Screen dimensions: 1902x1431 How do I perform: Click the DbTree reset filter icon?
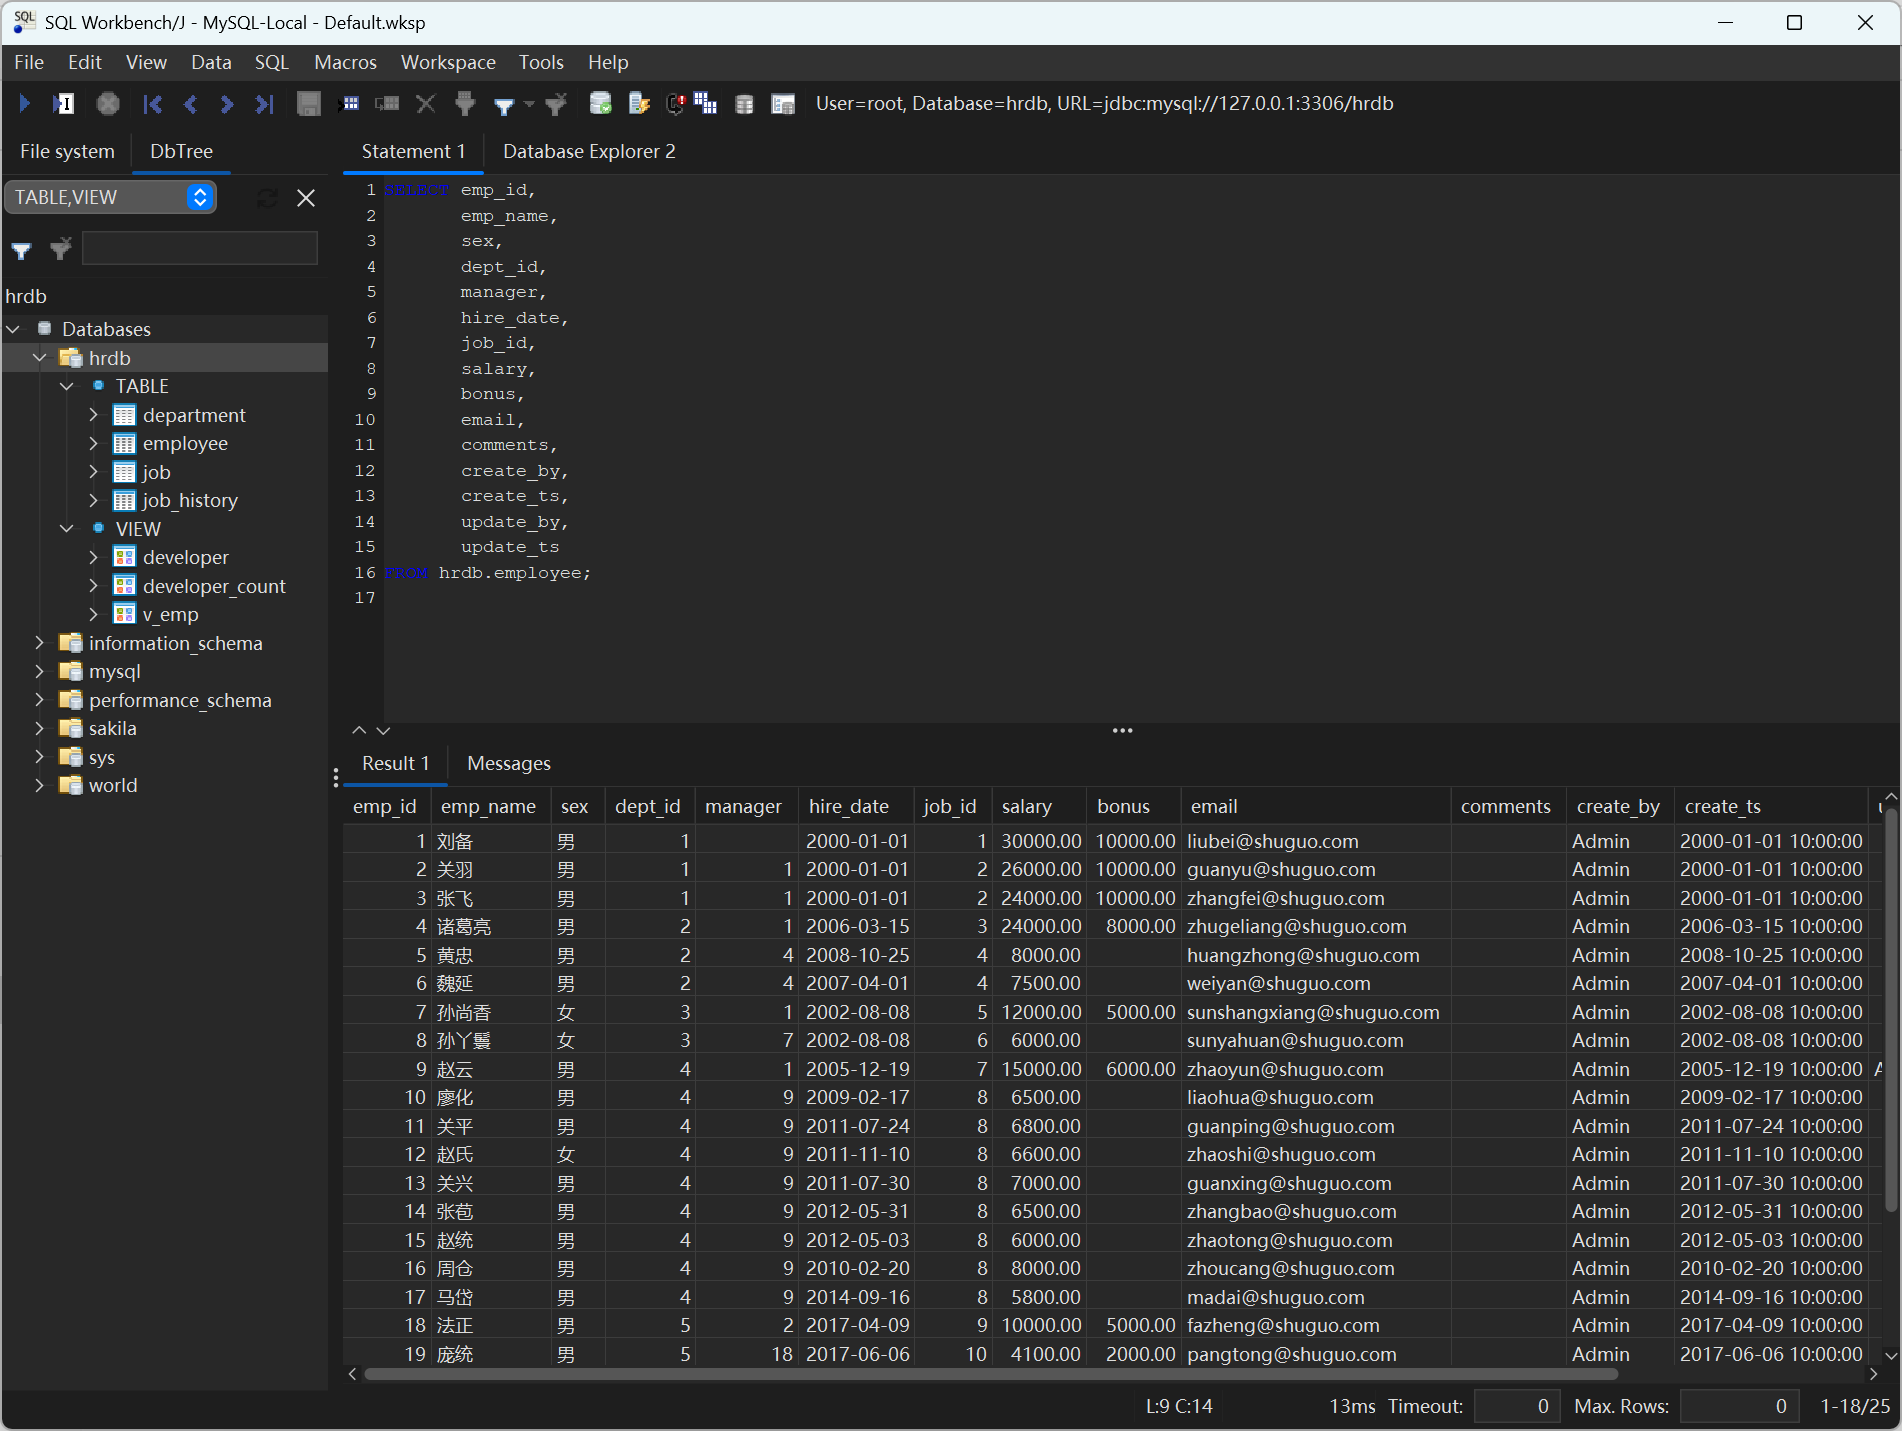tap(60, 249)
